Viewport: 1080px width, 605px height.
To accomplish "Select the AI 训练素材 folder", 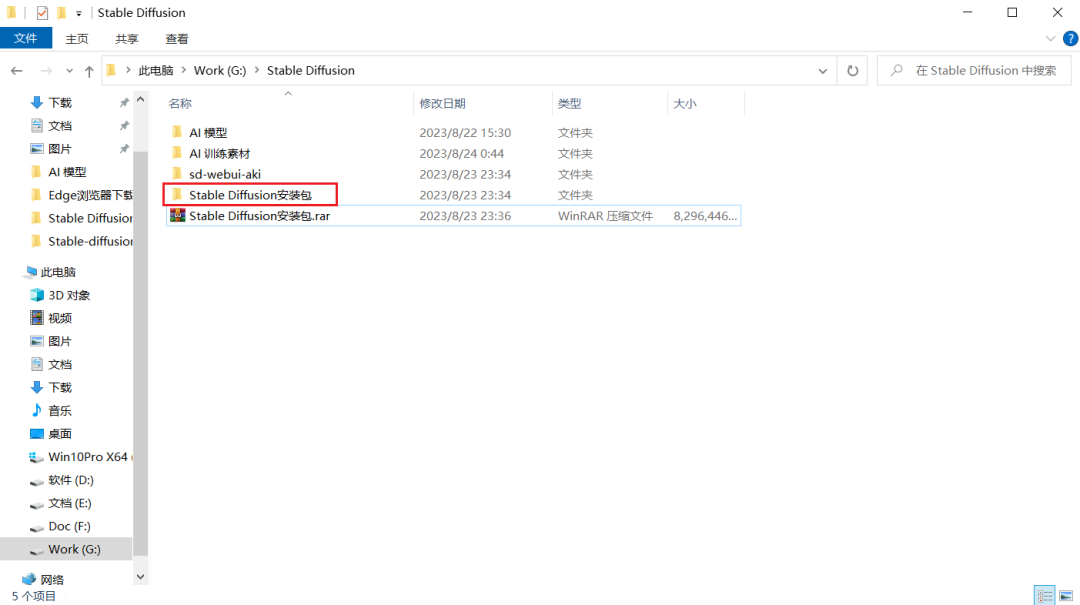I will point(220,153).
